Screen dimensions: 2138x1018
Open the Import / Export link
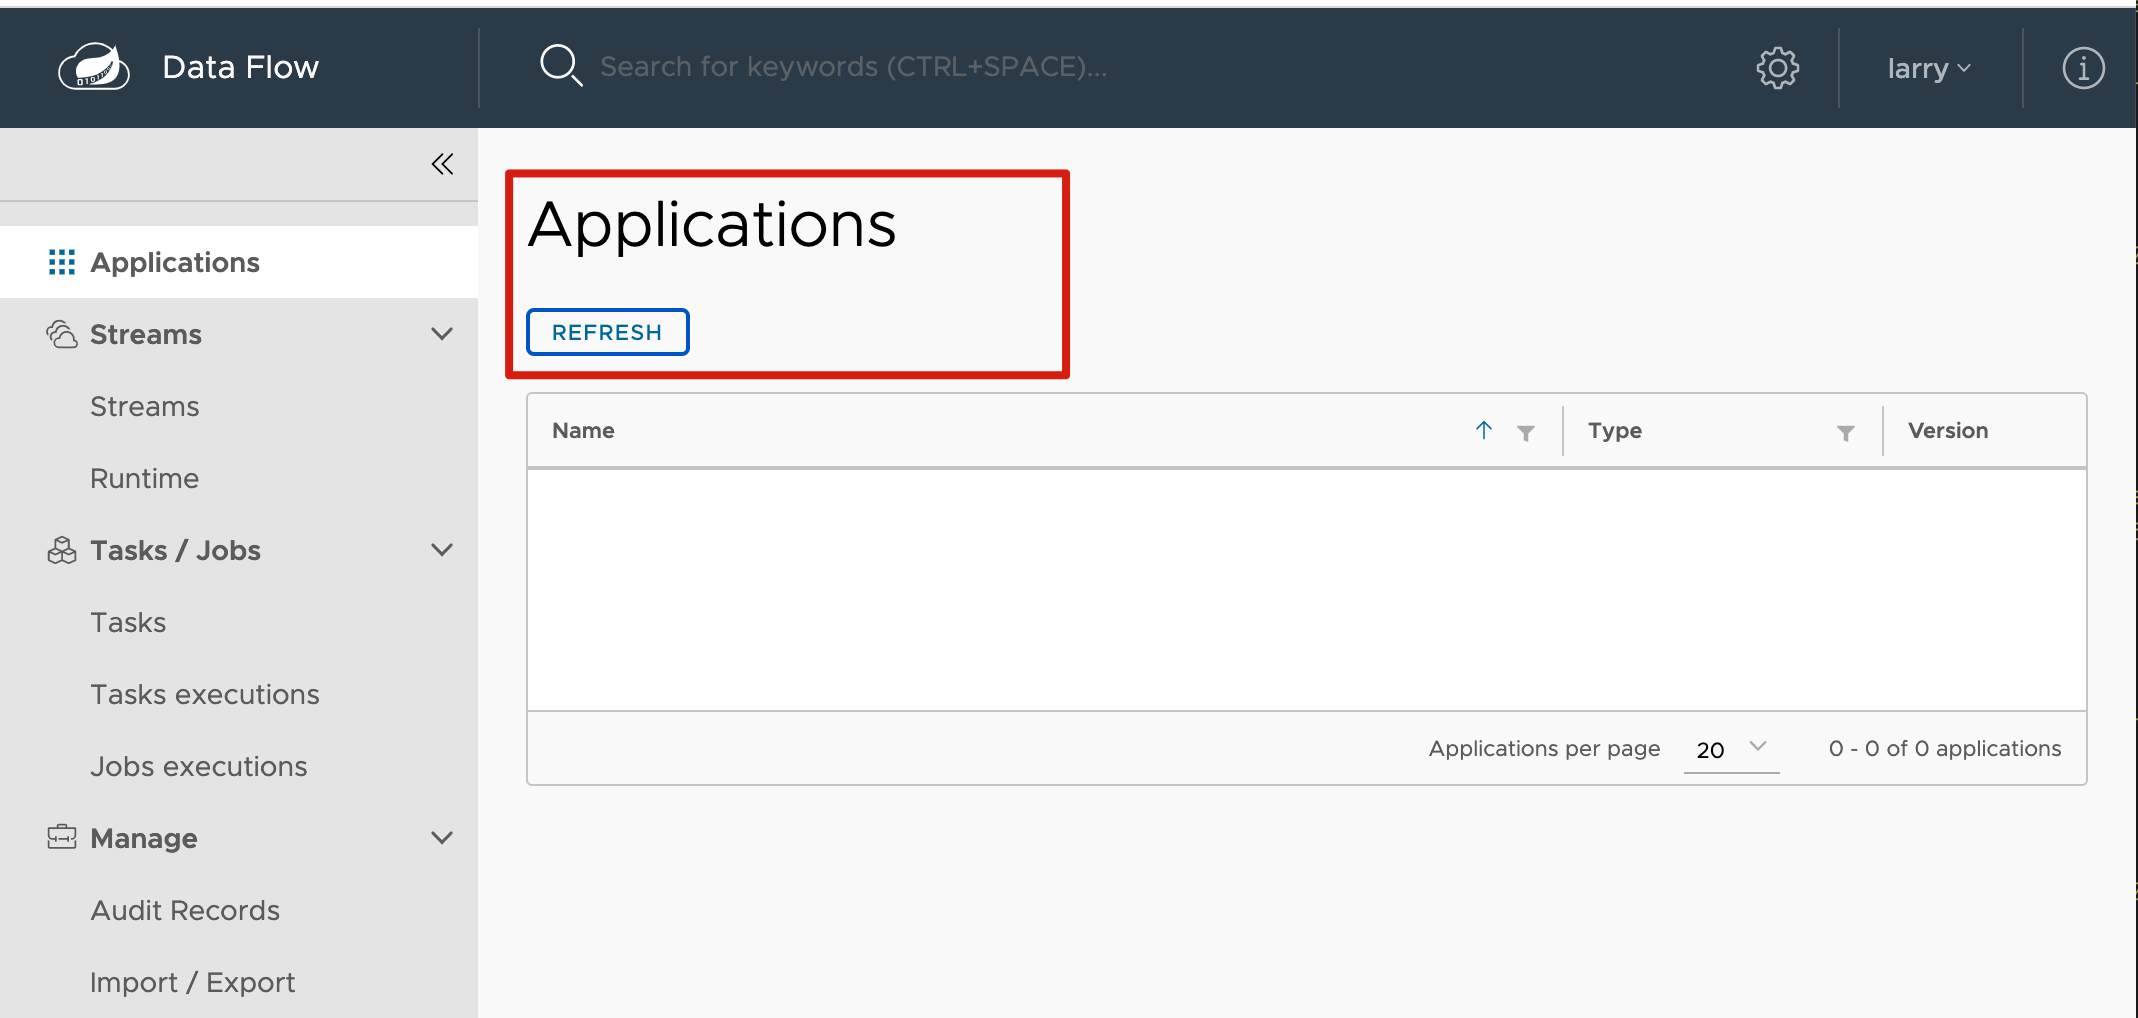(x=192, y=982)
